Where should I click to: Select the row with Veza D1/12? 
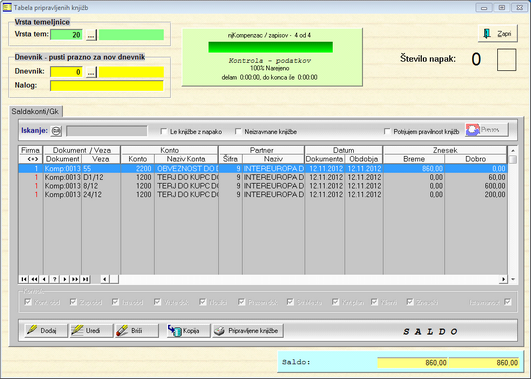coord(263,177)
